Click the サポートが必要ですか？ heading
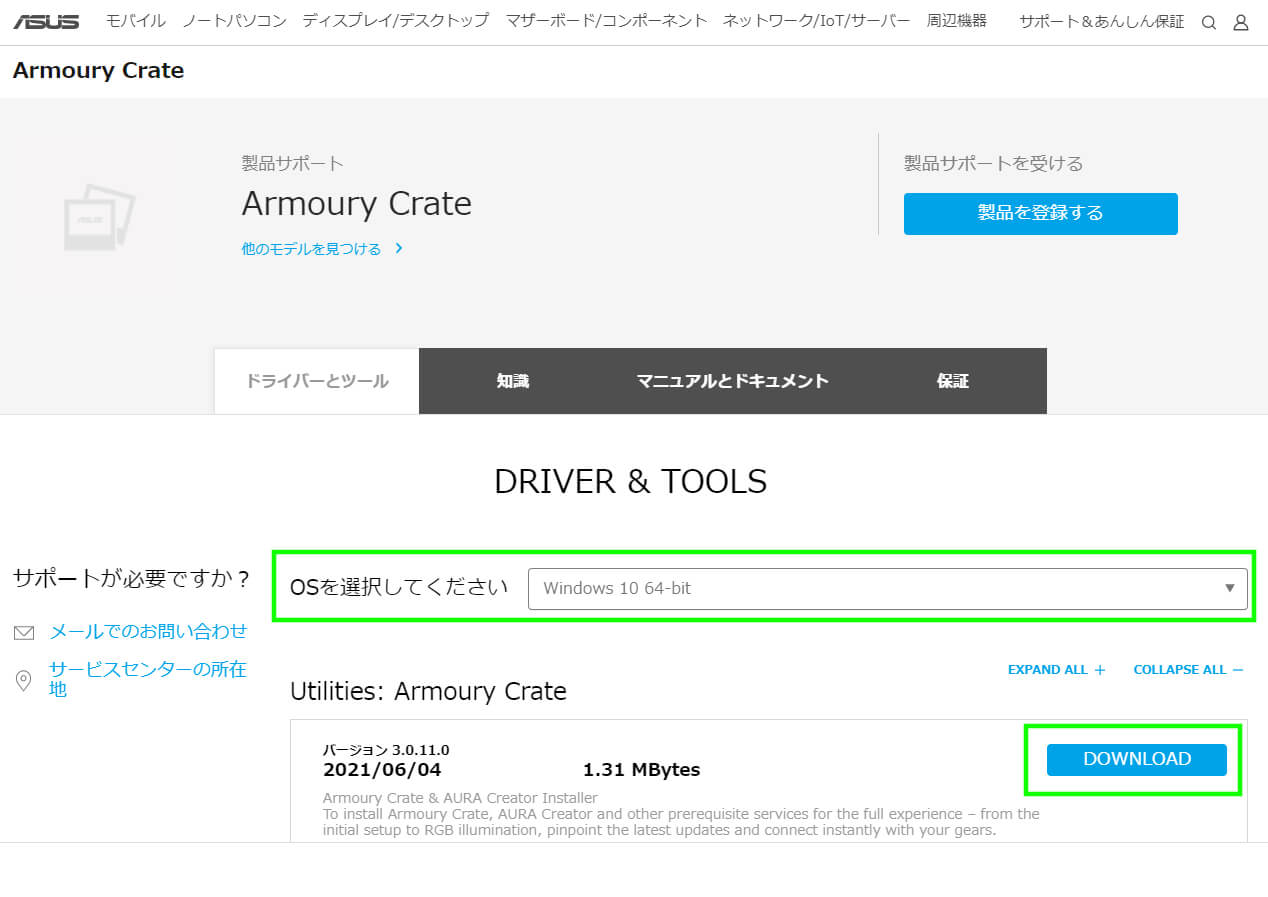Screen dimensions: 1268x897 pyautogui.click(x=131, y=578)
